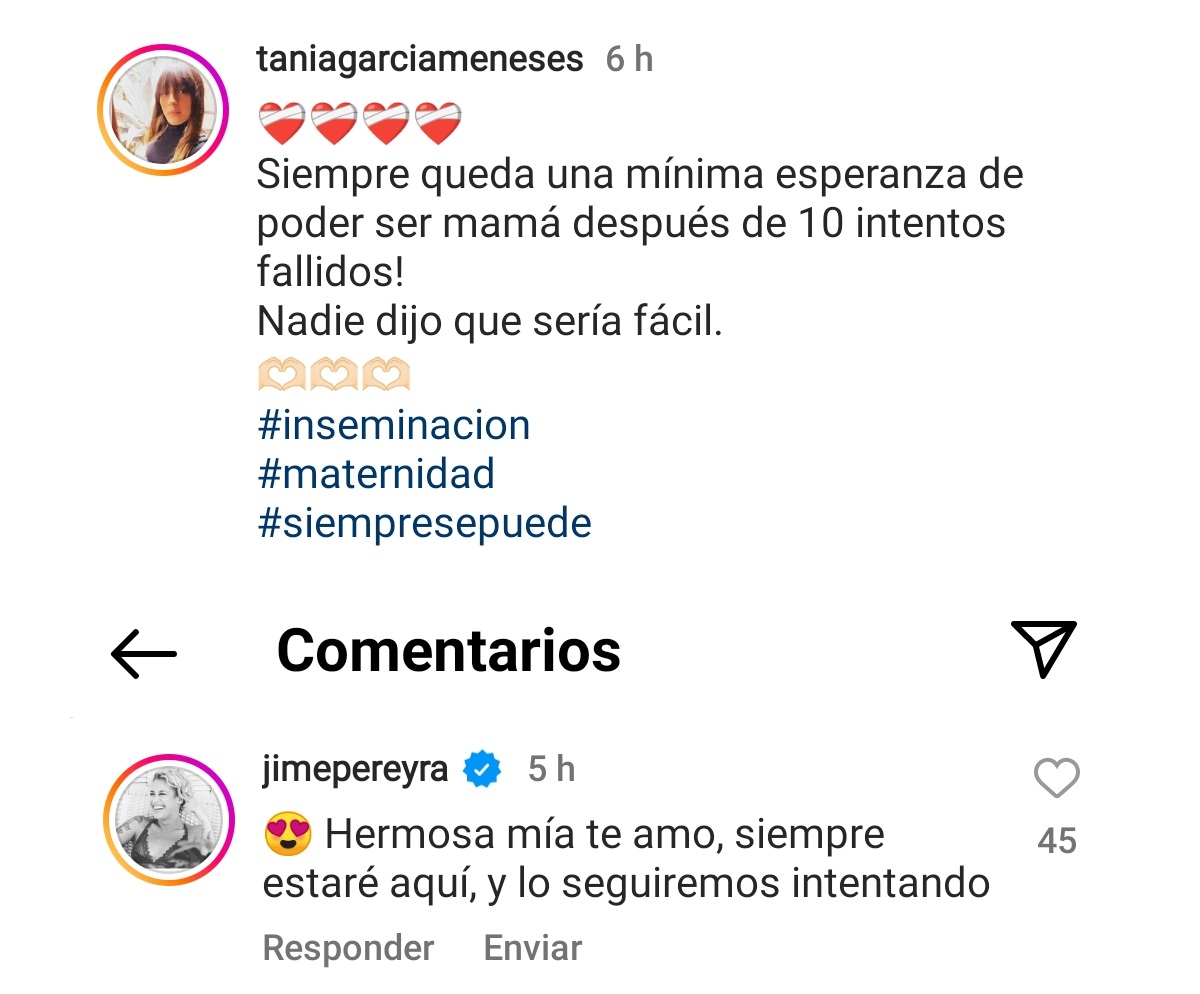The width and height of the screenshot is (1200, 994).
Task: Open the #maternidad hashtag page
Action: click(x=376, y=473)
